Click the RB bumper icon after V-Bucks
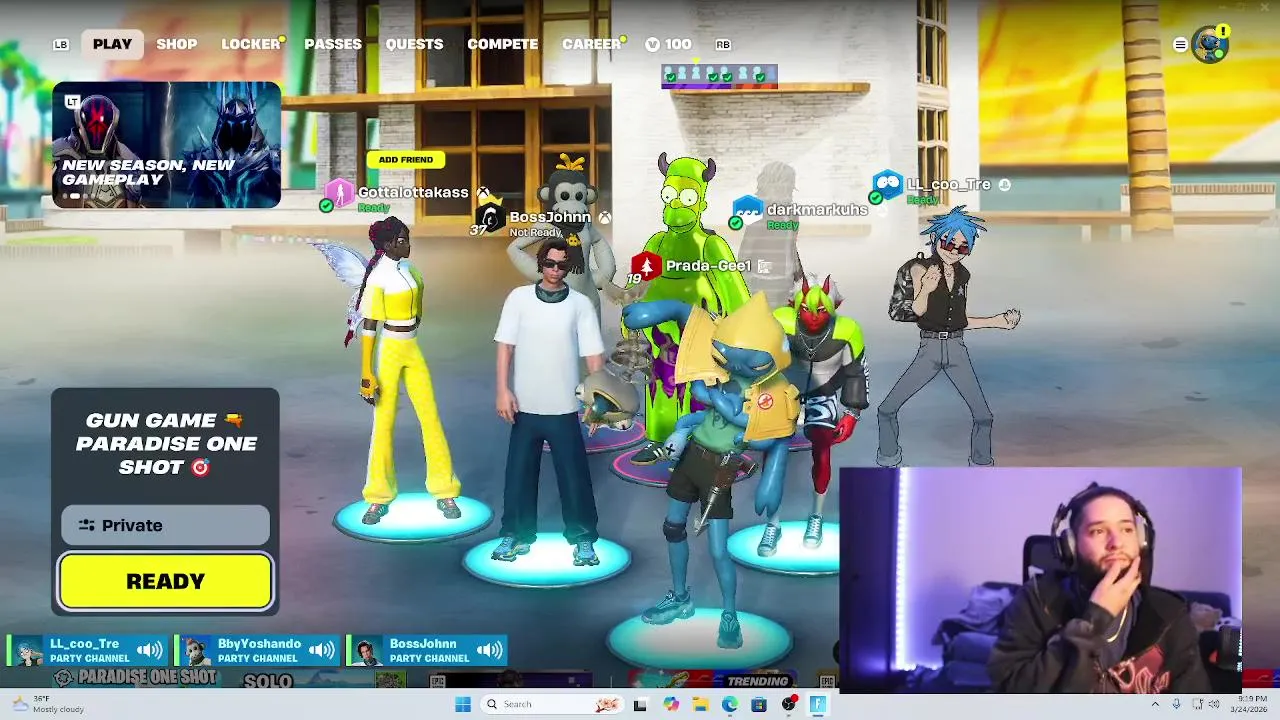 pos(723,44)
